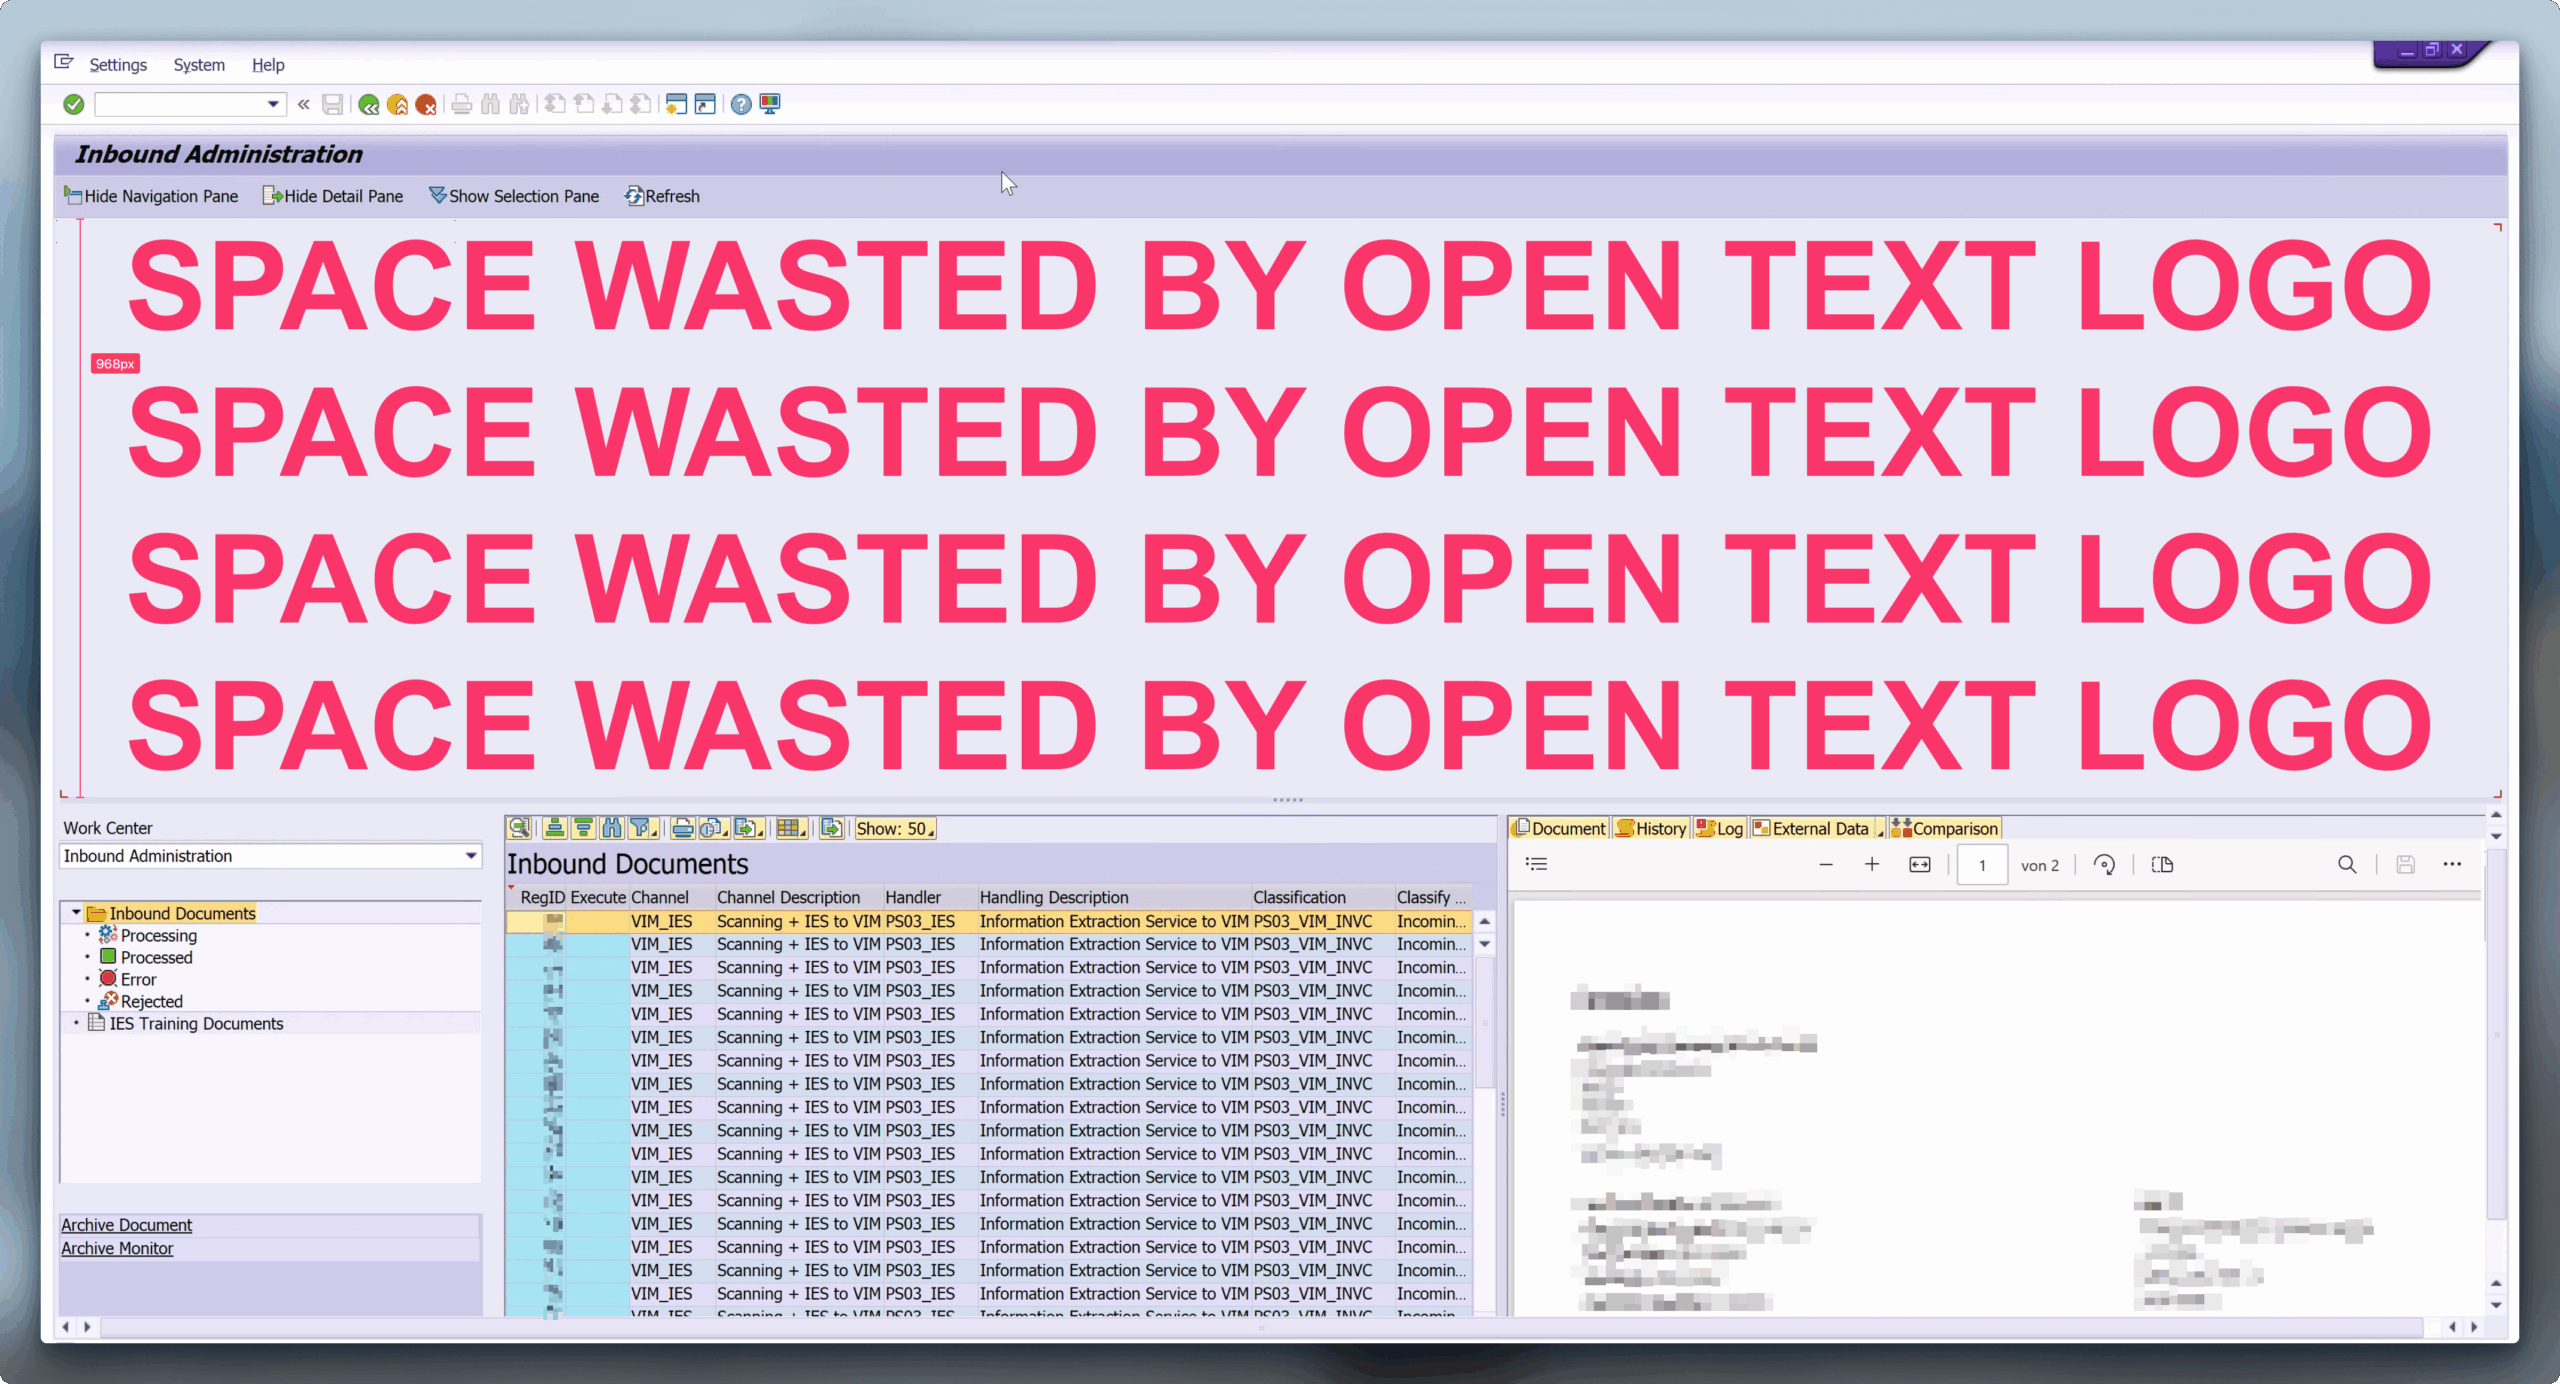Open the System menu
Screen dimensions: 2560x1384
[x=199, y=65]
